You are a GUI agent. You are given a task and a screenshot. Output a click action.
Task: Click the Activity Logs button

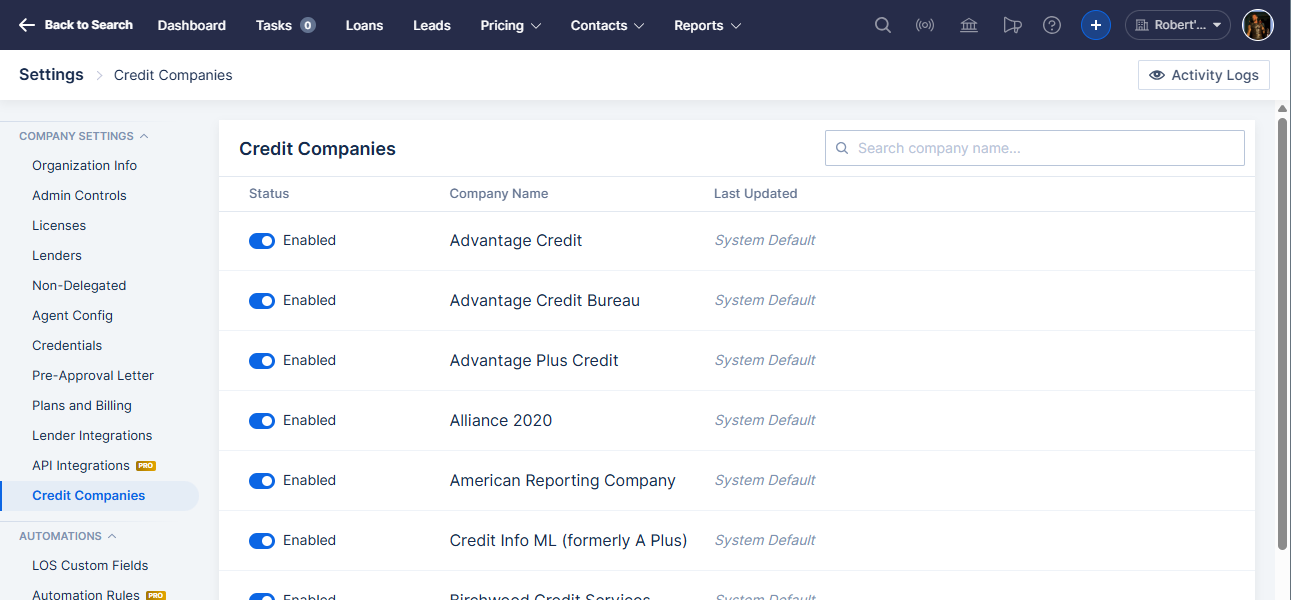click(1204, 75)
